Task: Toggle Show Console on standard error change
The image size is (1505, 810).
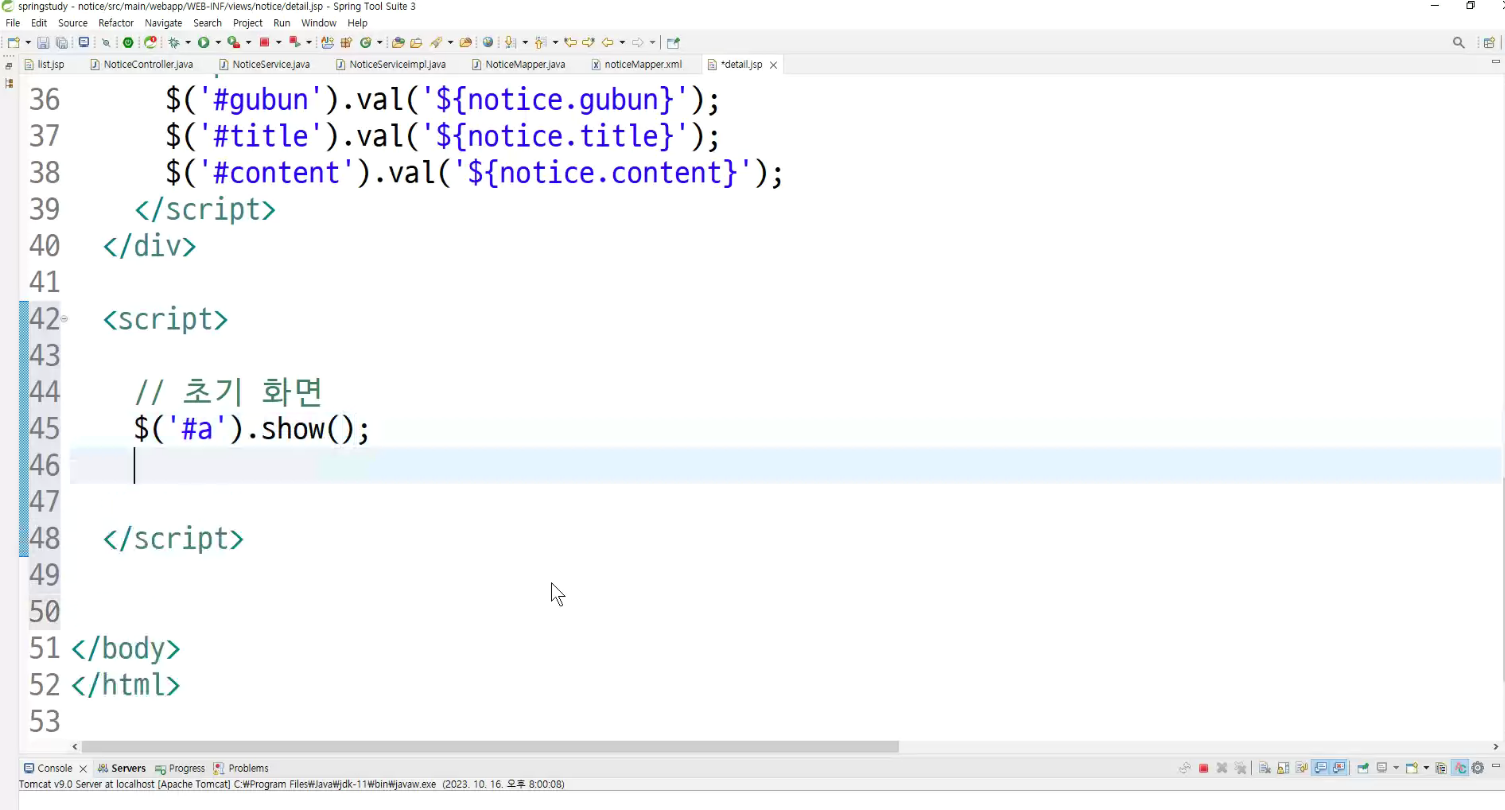Action: coord(1338,768)
